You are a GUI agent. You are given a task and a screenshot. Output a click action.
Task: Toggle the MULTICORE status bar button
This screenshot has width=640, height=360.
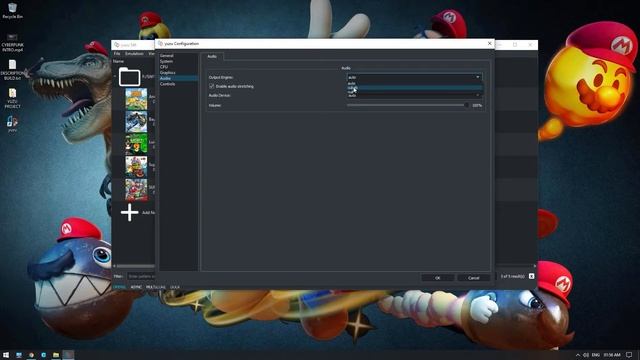(156, 287)
